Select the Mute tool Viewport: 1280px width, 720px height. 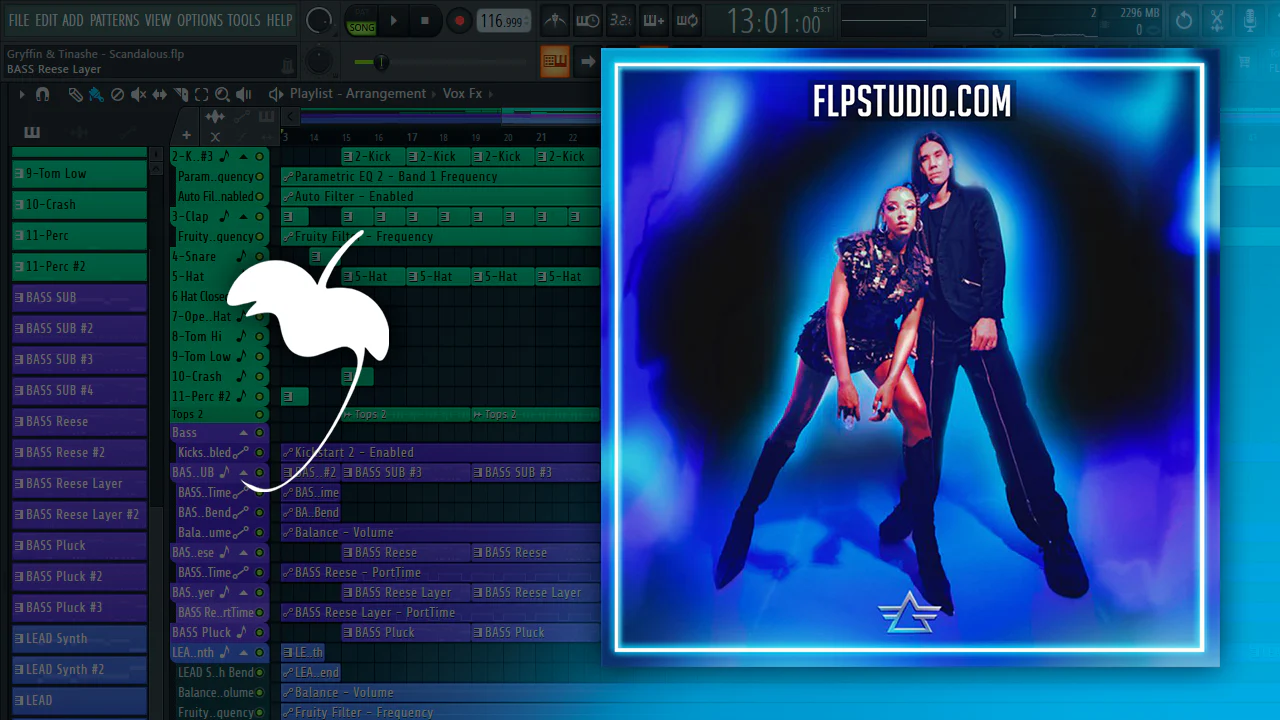point(138,94)
